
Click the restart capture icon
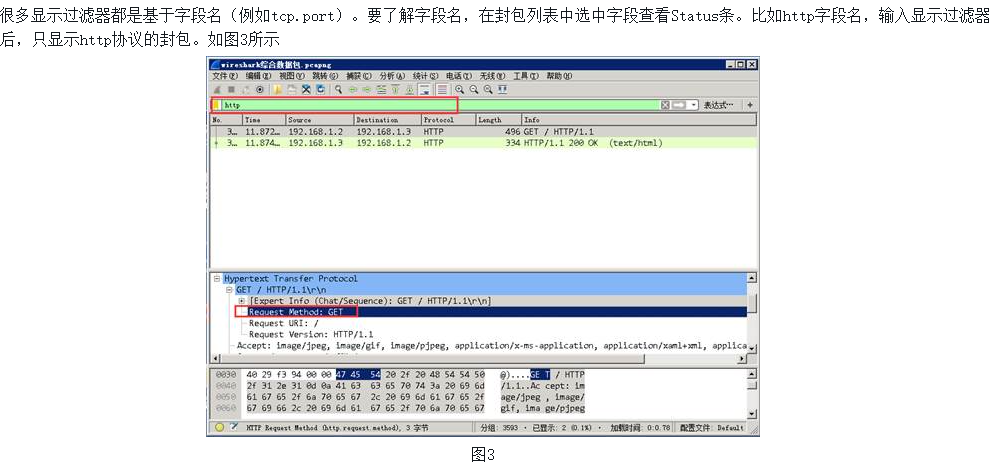(246, 90)
